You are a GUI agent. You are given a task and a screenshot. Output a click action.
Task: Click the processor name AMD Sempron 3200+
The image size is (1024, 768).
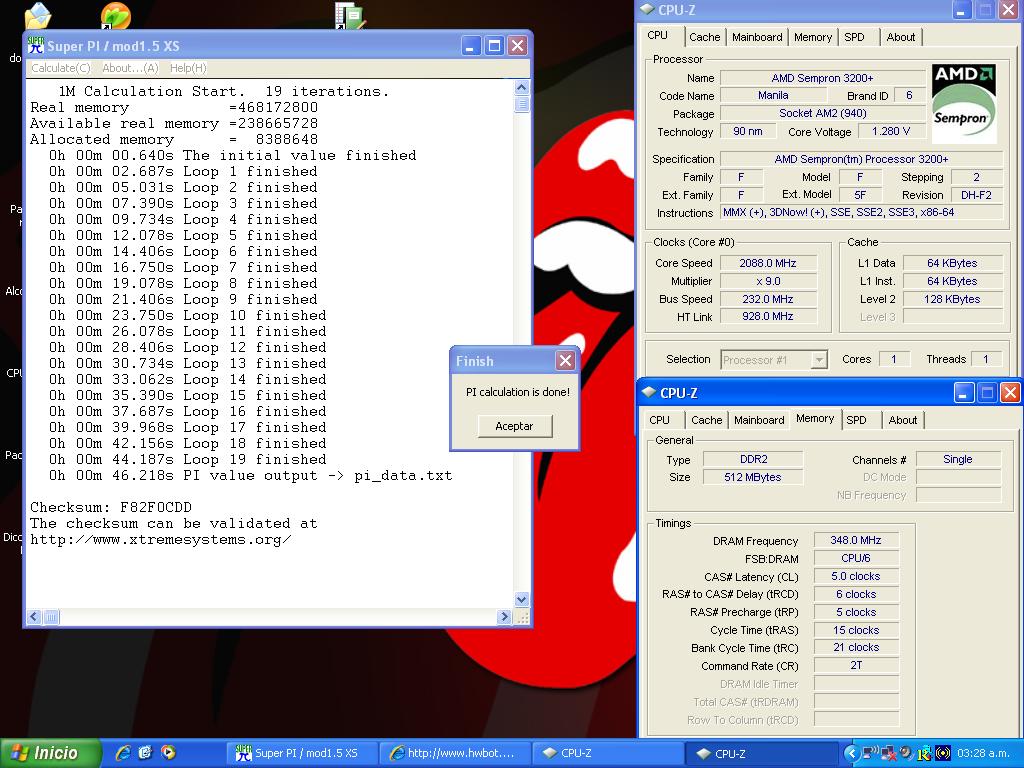[822, 78]
